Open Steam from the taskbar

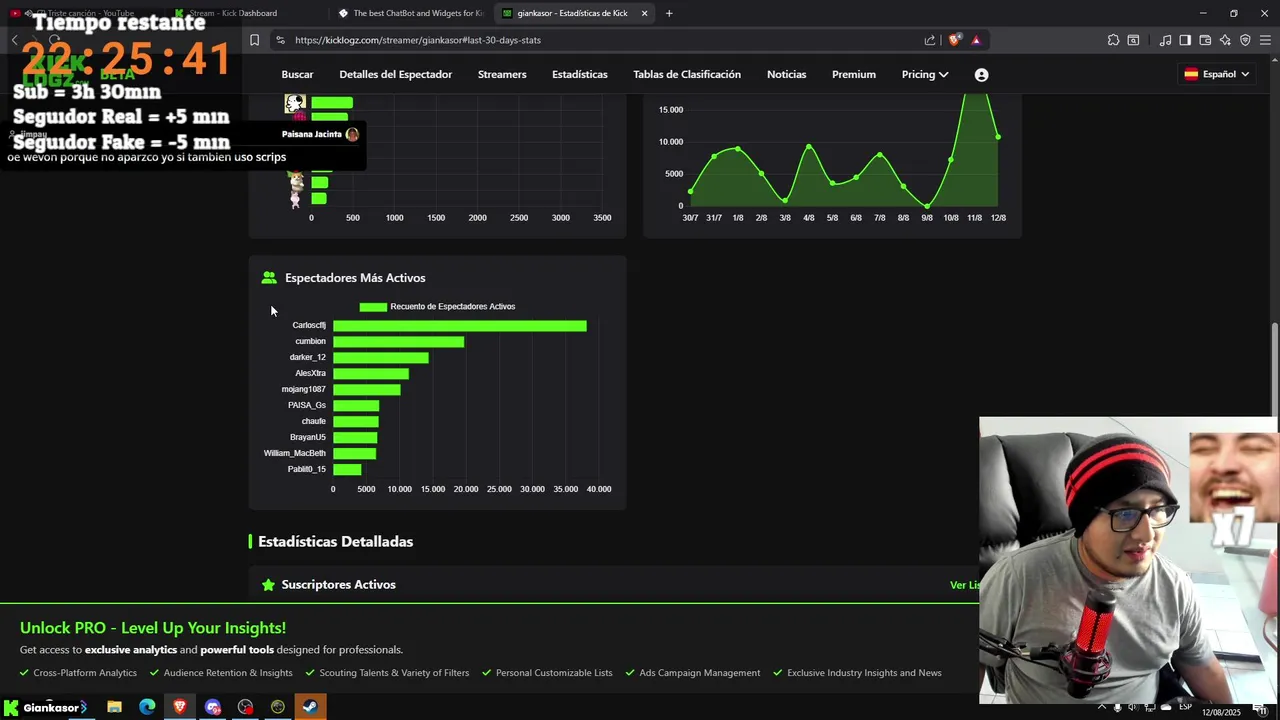tap(310, 707)
